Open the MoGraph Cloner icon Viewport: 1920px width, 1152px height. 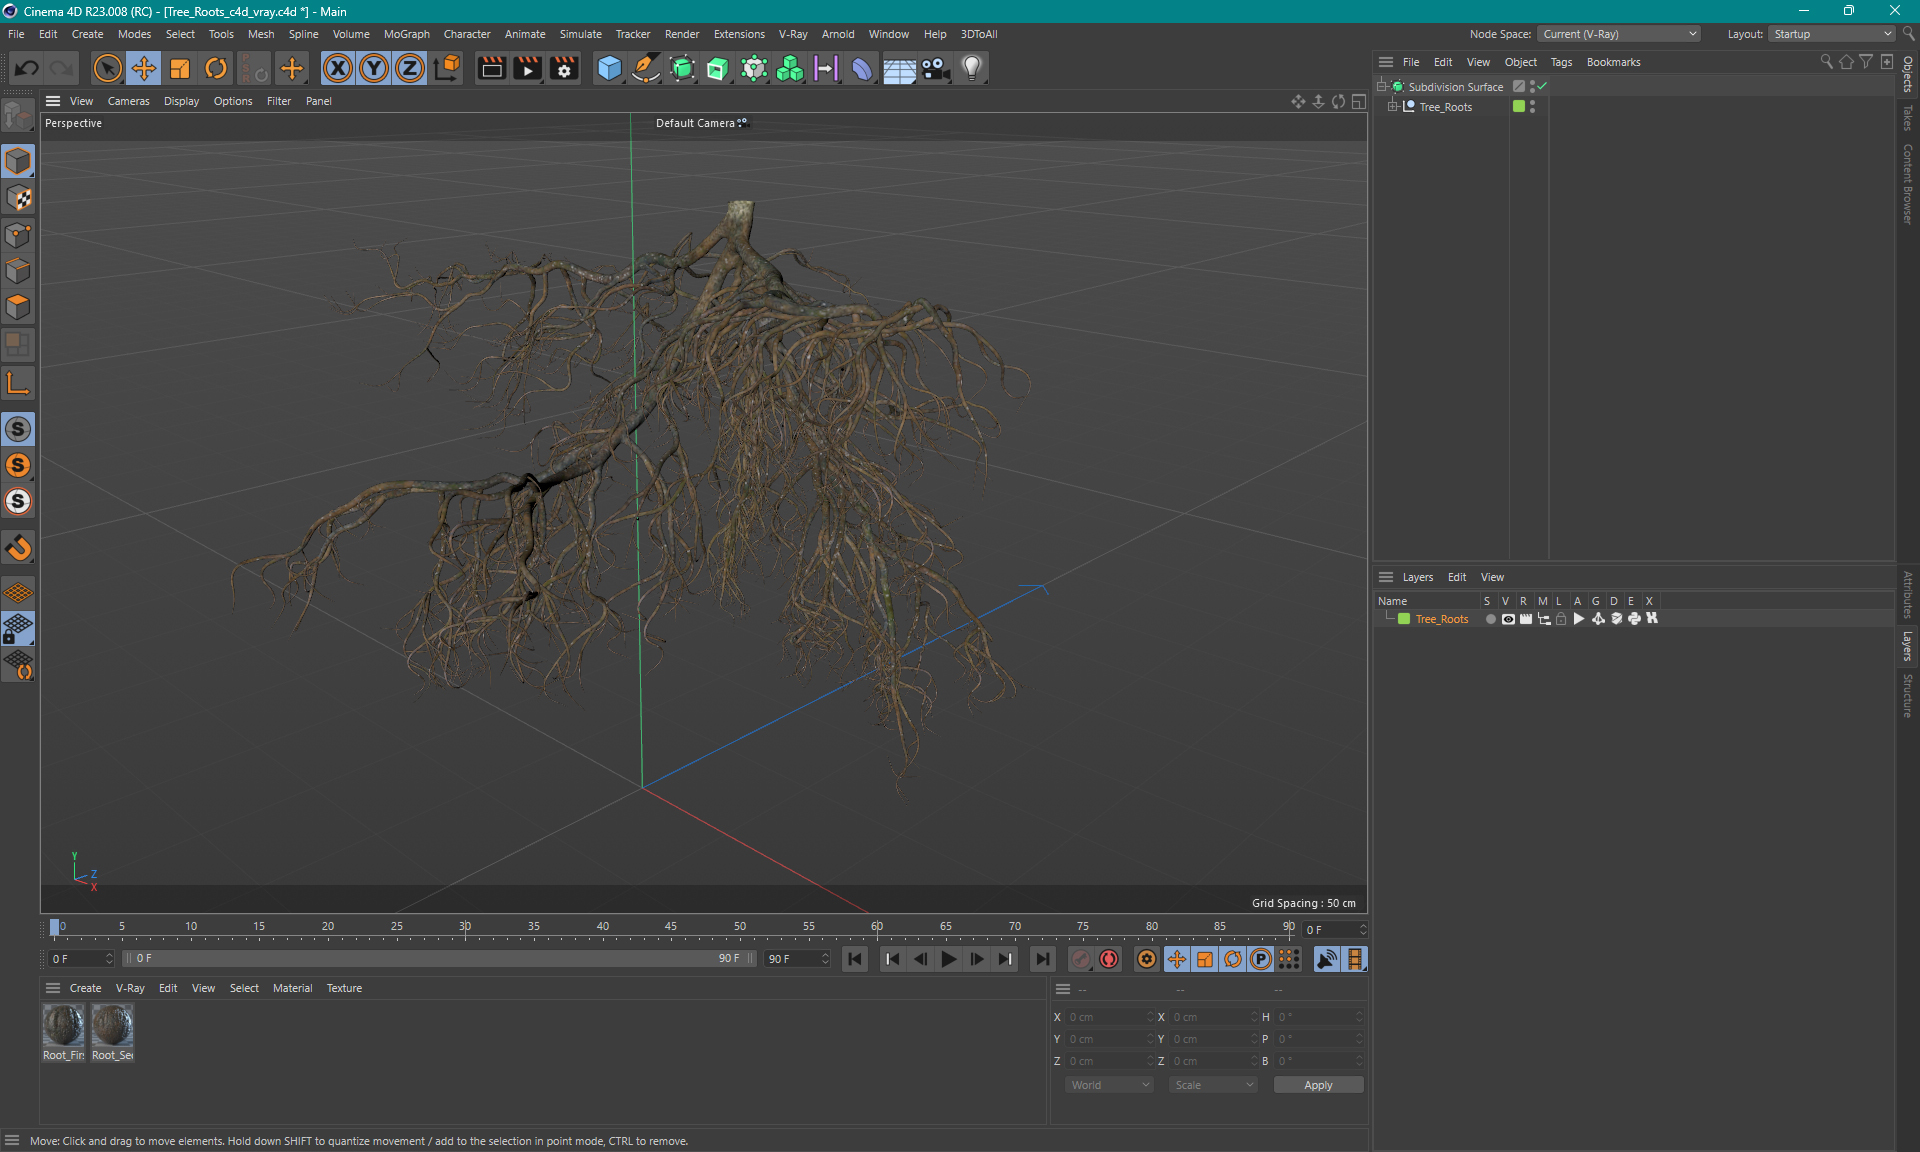(754, 68)
